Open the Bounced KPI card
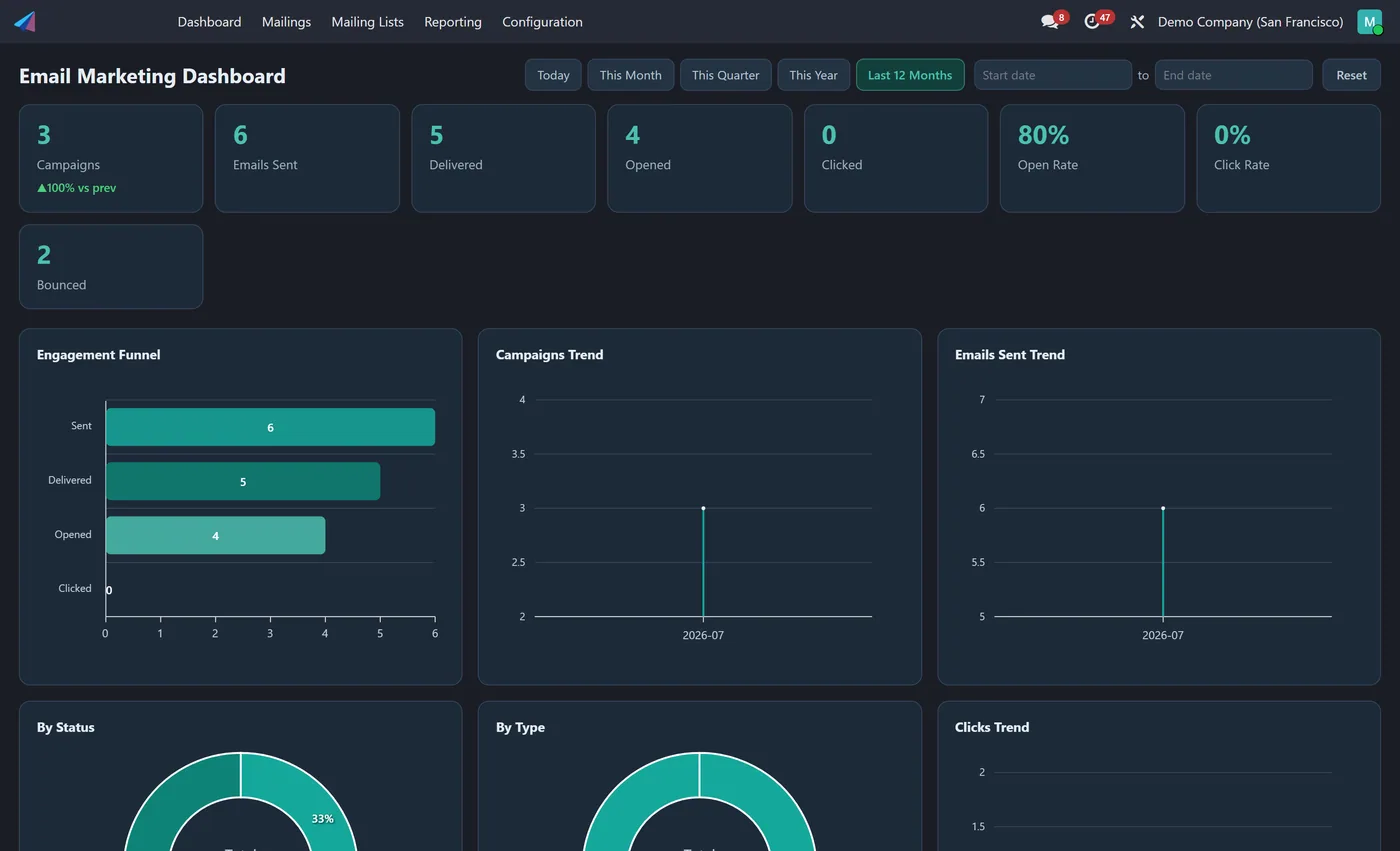 click(x=111, y=266)
